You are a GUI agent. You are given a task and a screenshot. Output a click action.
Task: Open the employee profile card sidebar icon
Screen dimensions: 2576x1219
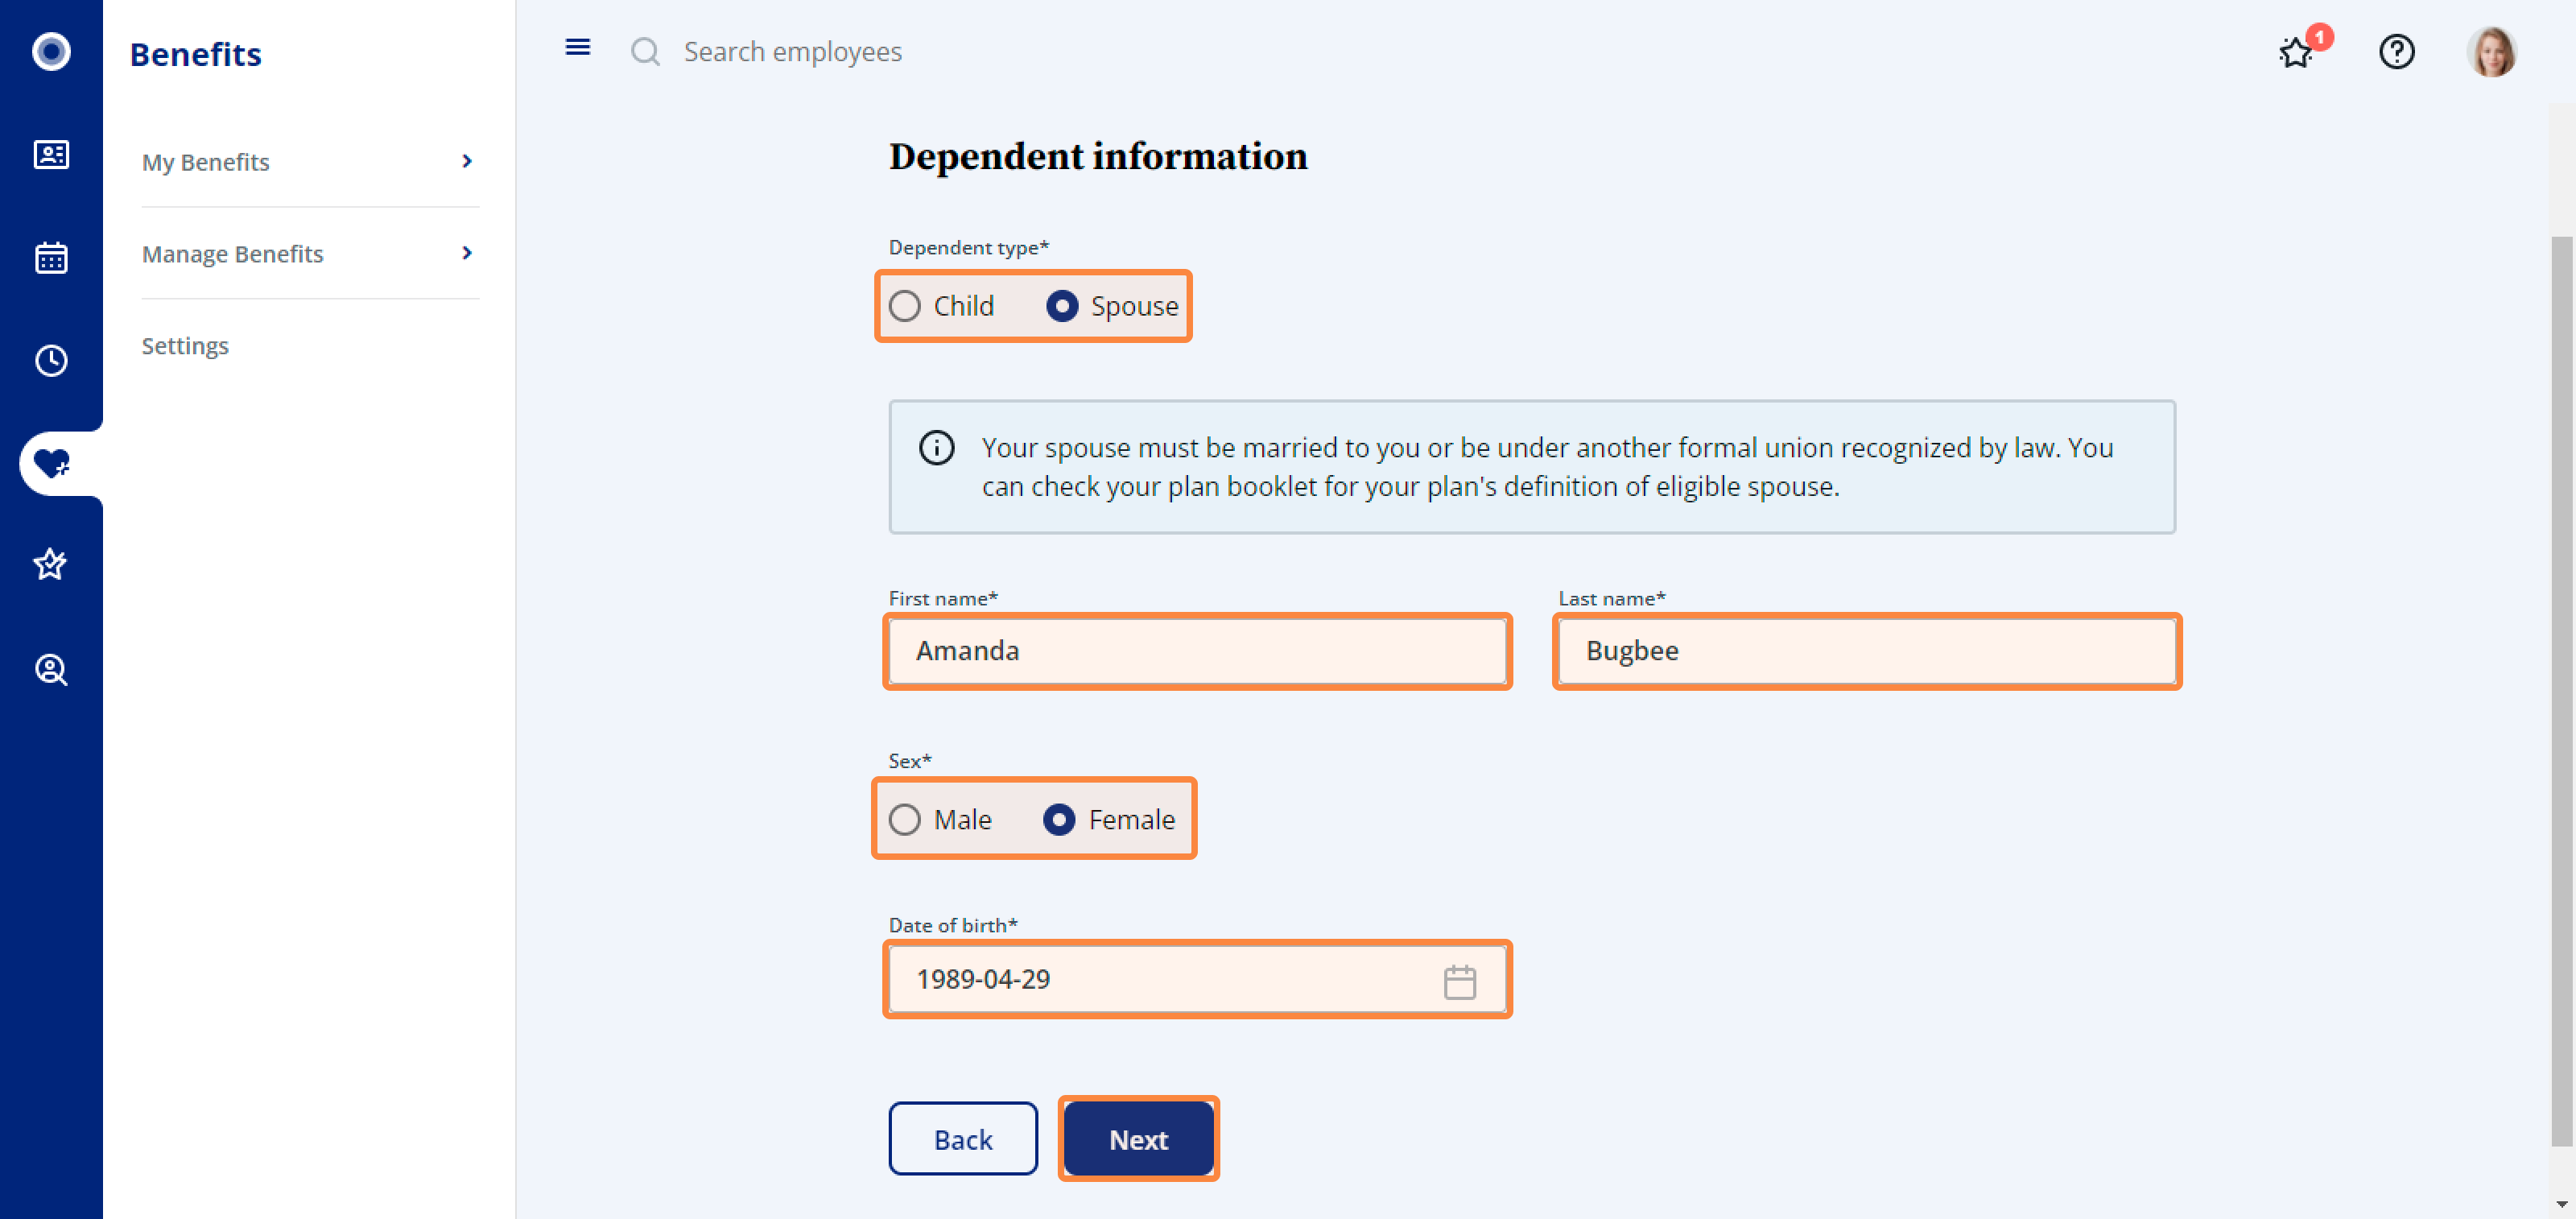pos(51,155)
